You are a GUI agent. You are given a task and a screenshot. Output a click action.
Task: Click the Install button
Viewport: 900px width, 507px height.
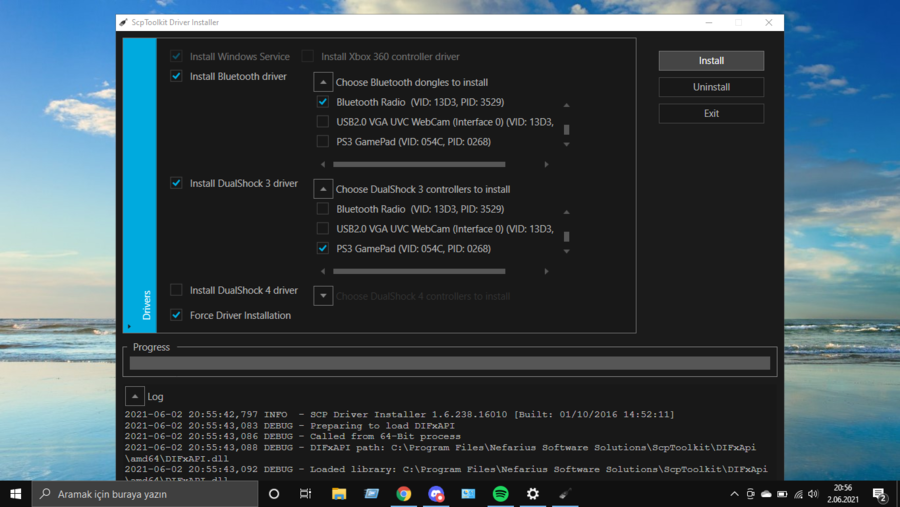711,61
